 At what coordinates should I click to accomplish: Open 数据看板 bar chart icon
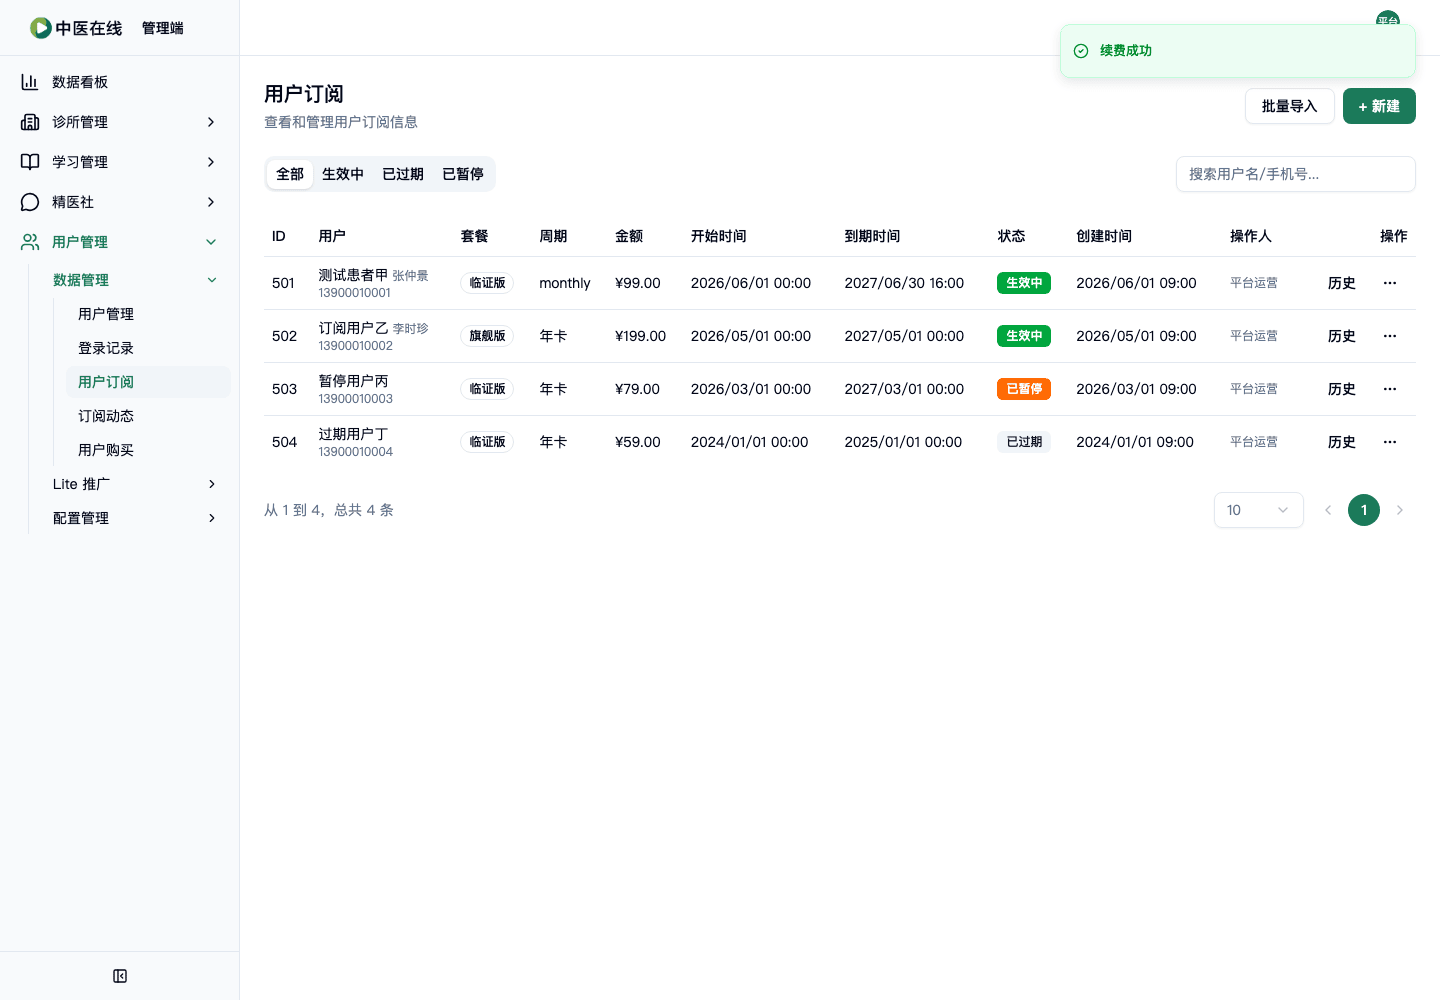[30, 82]
